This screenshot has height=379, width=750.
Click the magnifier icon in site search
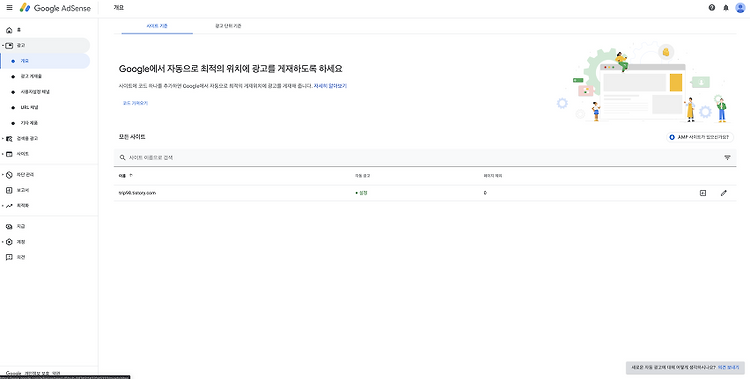click(122, 157)
